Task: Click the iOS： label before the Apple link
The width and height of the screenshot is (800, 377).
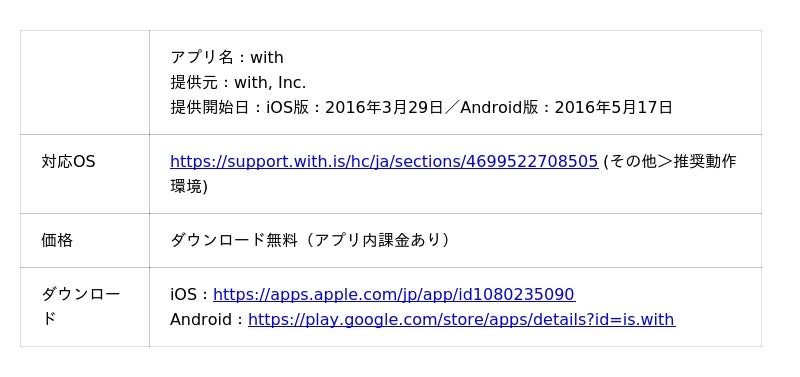Action: tap(190, 294)
